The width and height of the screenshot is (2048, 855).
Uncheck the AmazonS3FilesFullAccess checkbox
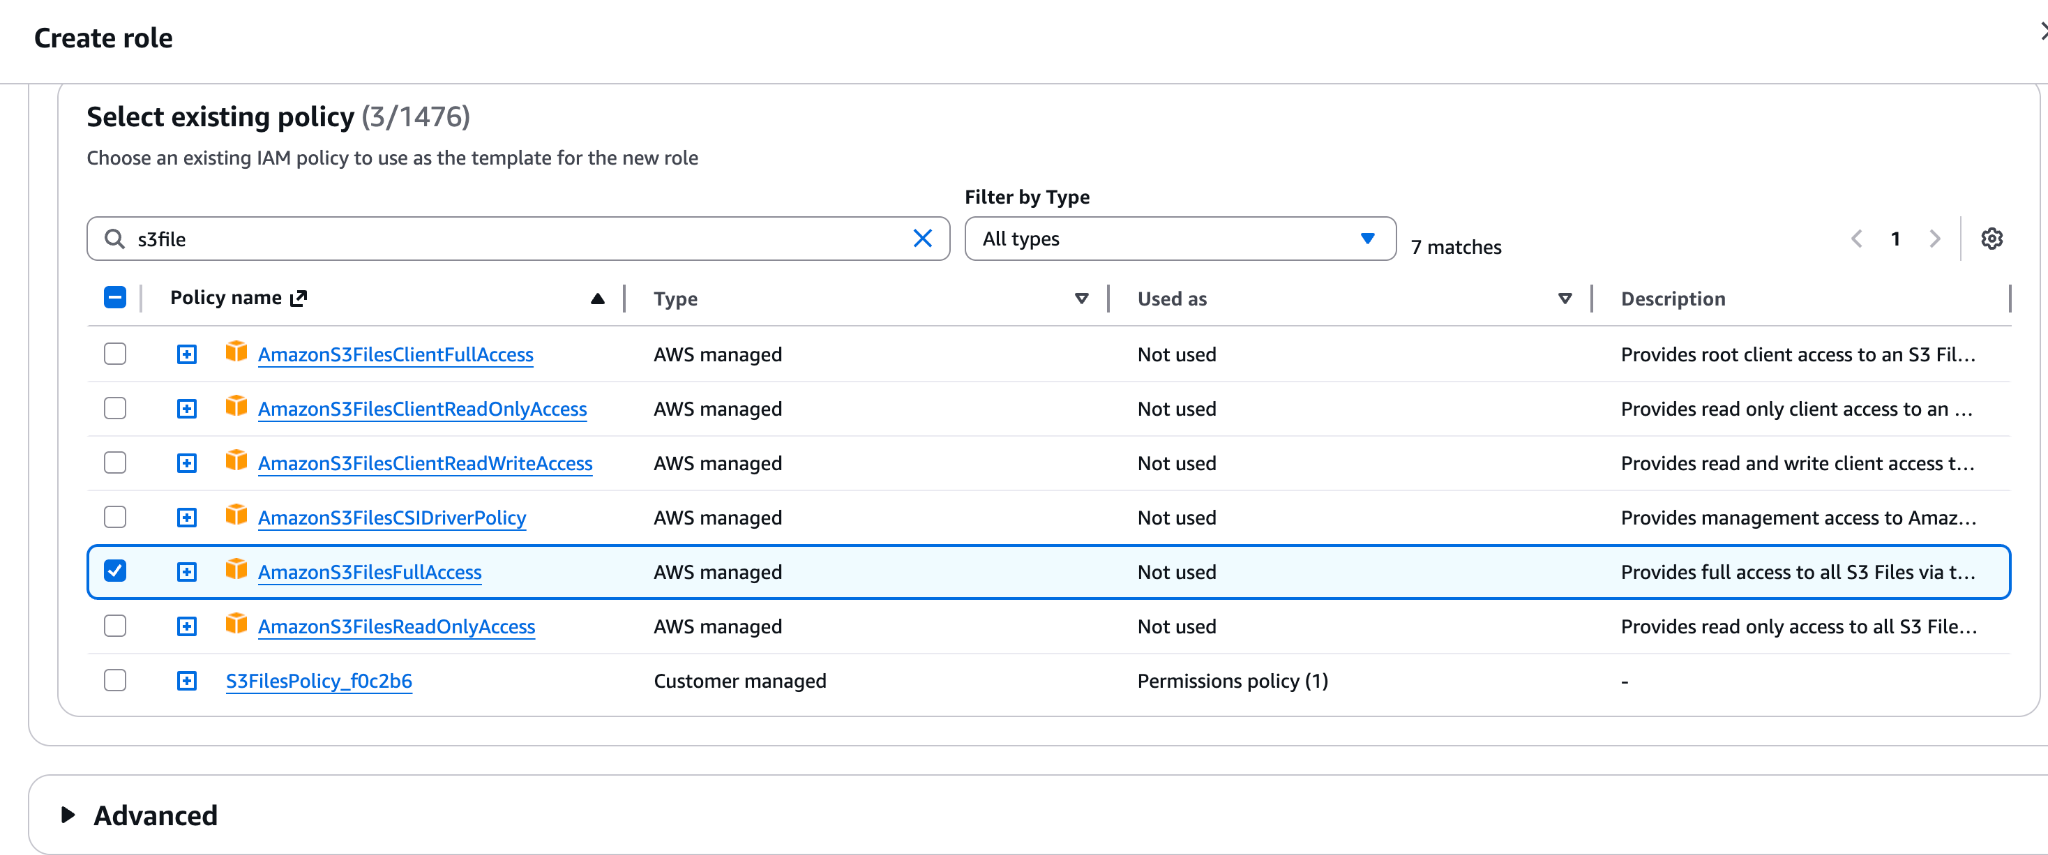(x=115, y=571)
